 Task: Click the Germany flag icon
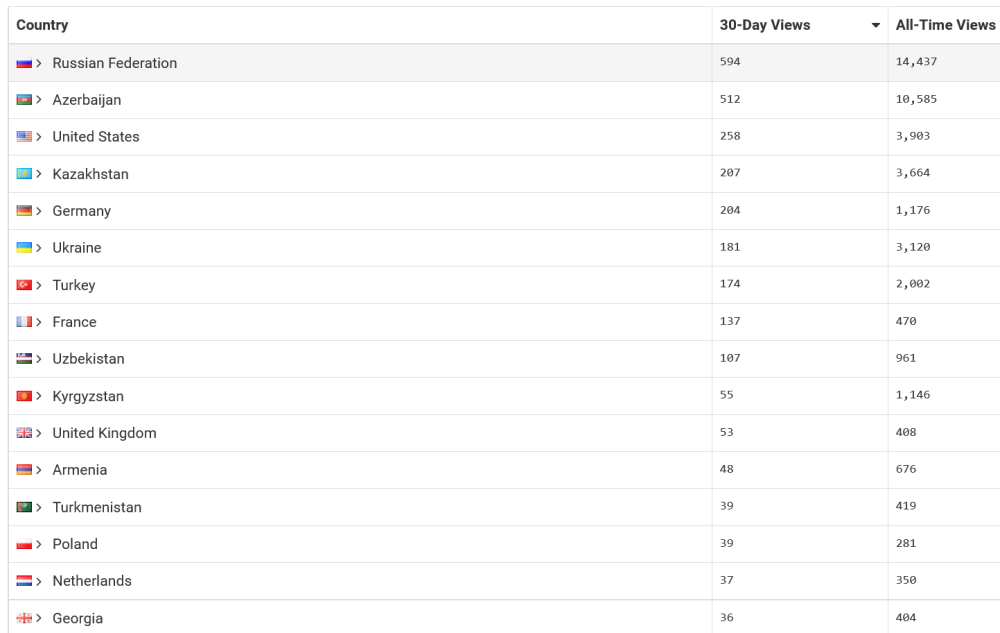(24, 211)
